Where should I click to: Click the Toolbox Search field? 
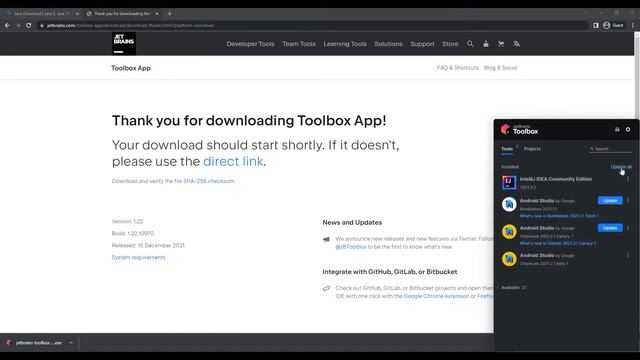[611, 149]
